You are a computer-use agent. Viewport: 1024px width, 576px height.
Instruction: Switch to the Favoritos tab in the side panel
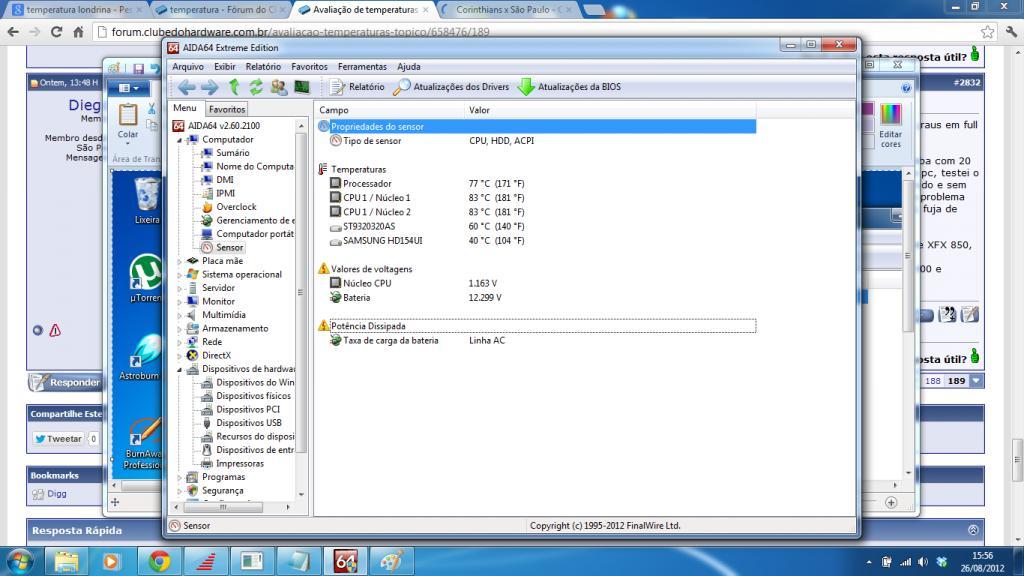click(x=227, y=110)
